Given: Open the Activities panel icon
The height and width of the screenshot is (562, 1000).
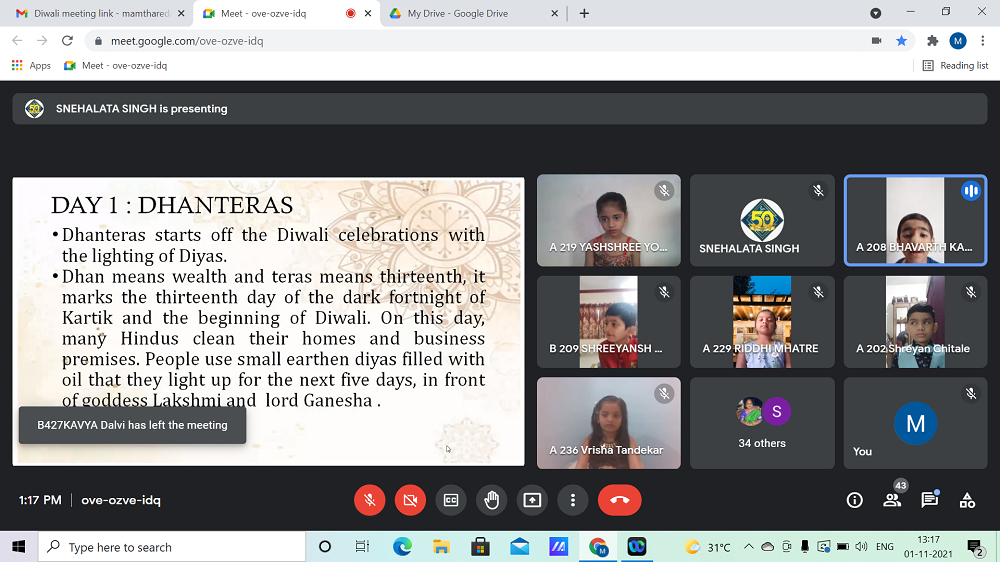Looking at the screenshot, I should 967,500.
